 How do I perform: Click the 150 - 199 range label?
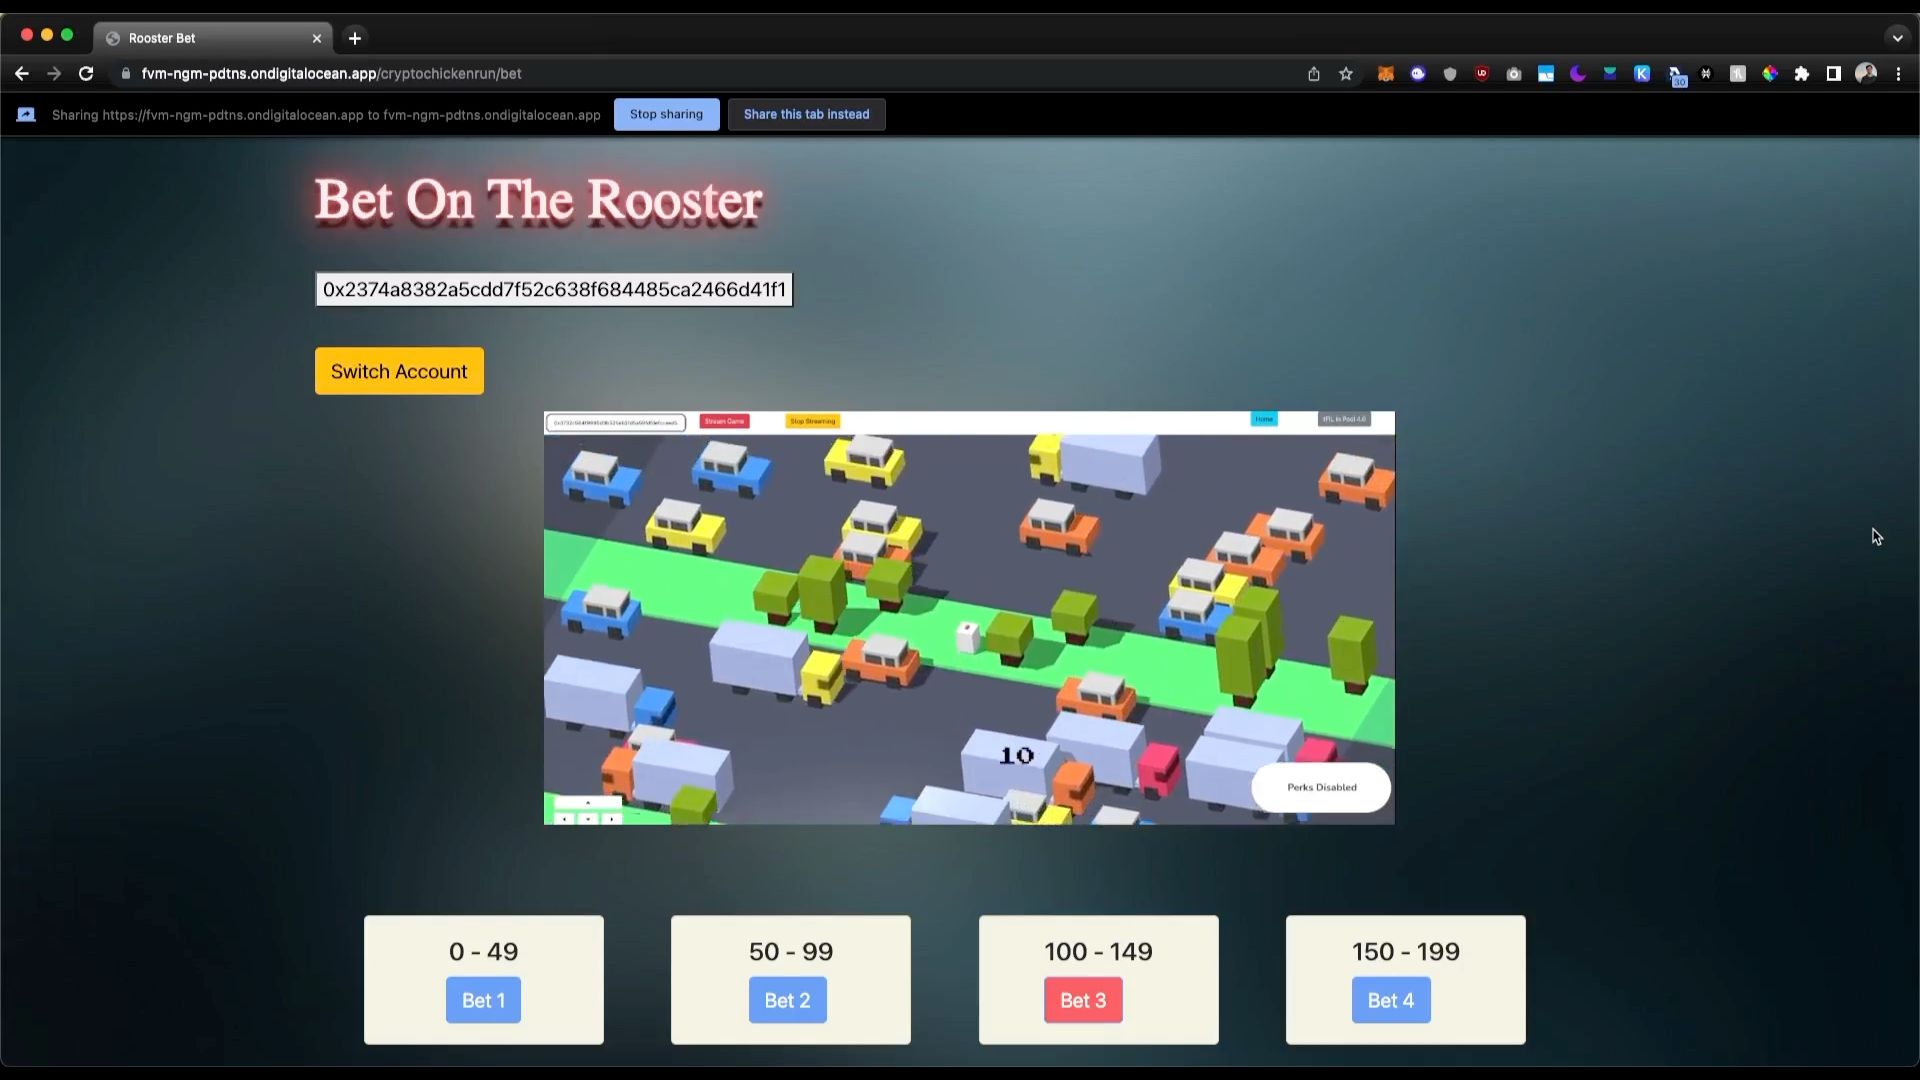point(1406,951)
